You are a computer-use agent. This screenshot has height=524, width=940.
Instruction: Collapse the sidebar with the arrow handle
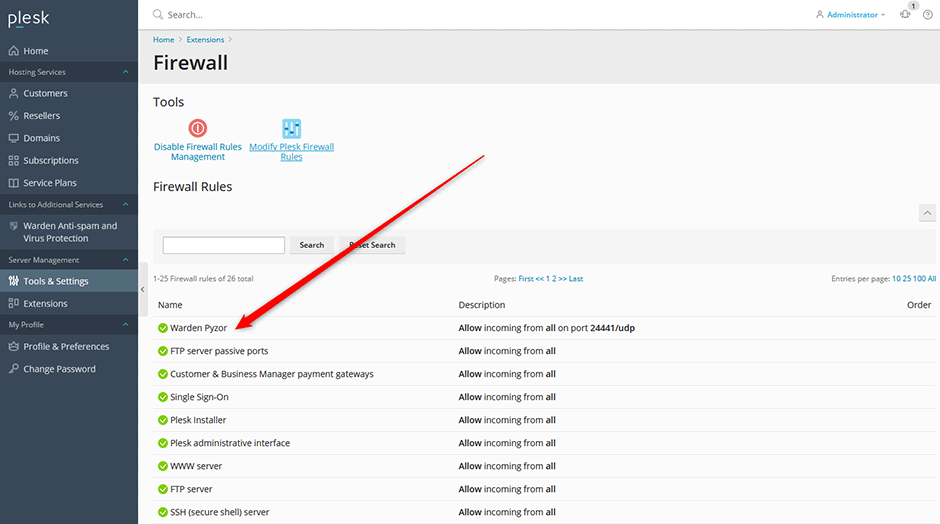point(143,289)
